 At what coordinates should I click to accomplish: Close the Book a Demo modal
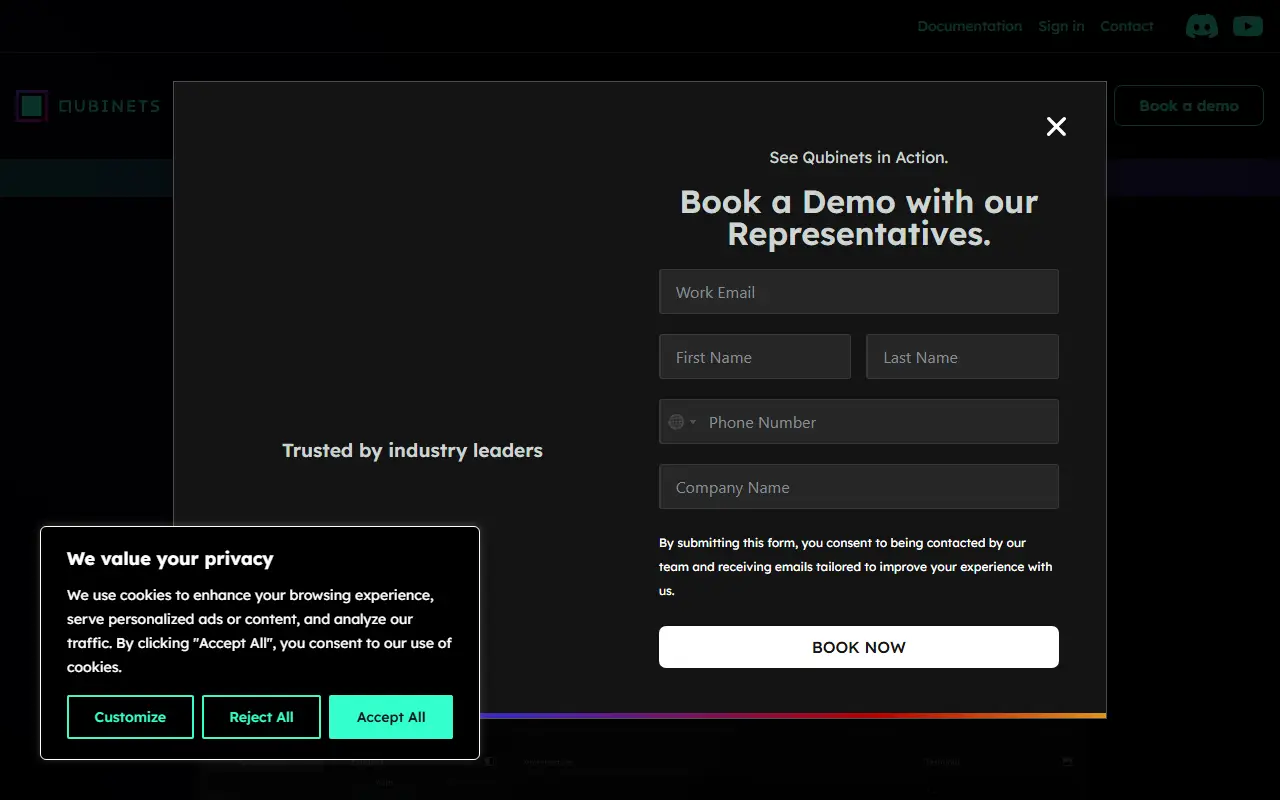coord(1056,126)
